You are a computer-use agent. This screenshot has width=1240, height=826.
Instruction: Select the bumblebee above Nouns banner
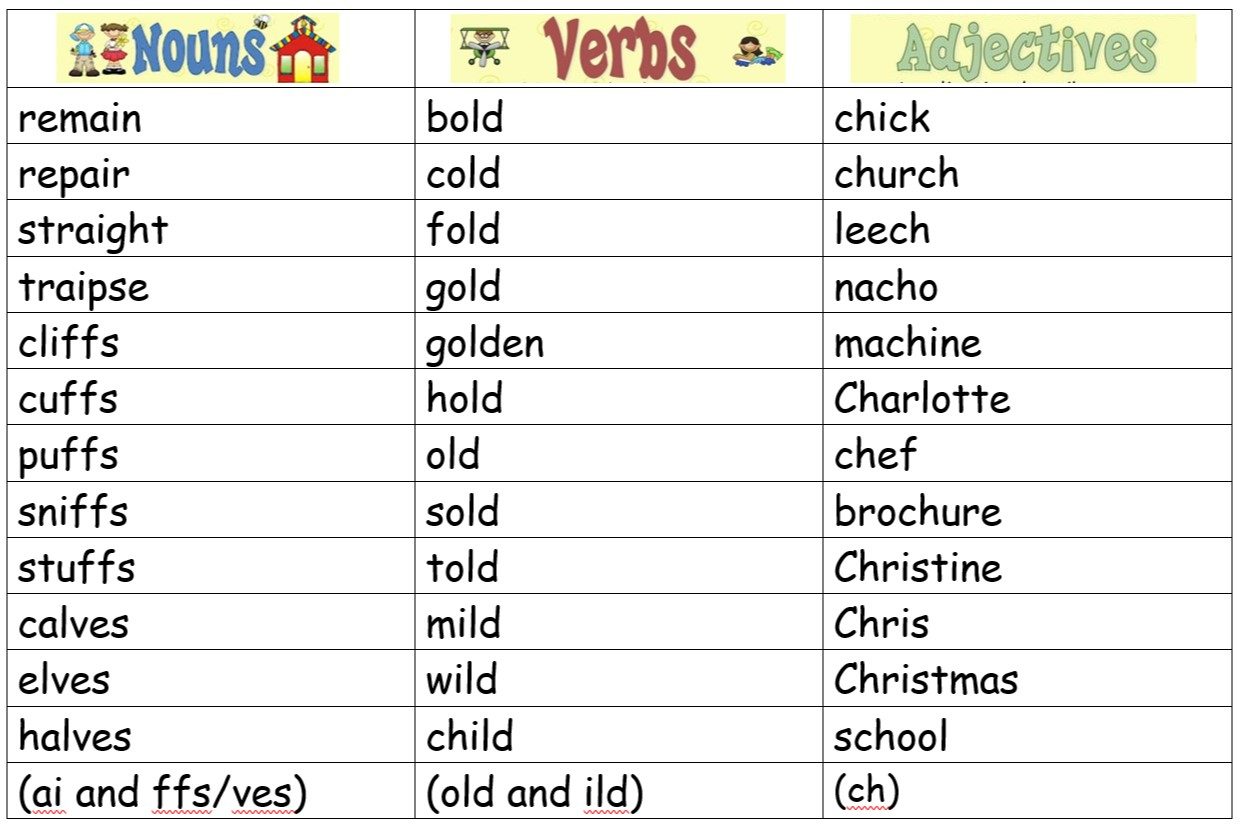coord(262,23)
